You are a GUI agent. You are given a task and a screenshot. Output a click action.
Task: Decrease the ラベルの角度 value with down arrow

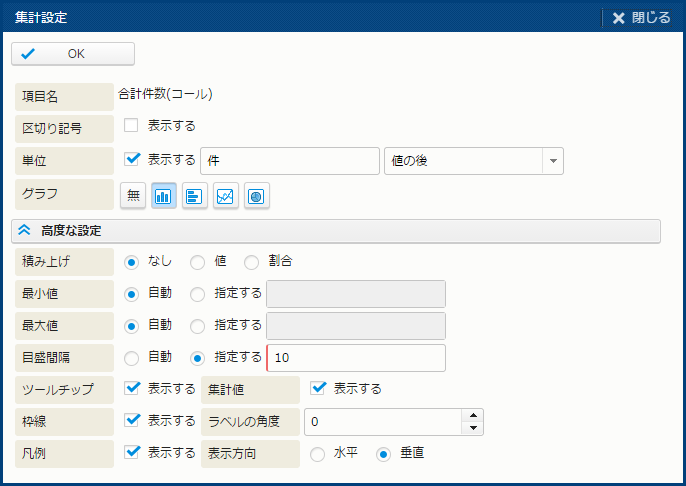click(x=474, y=429)
